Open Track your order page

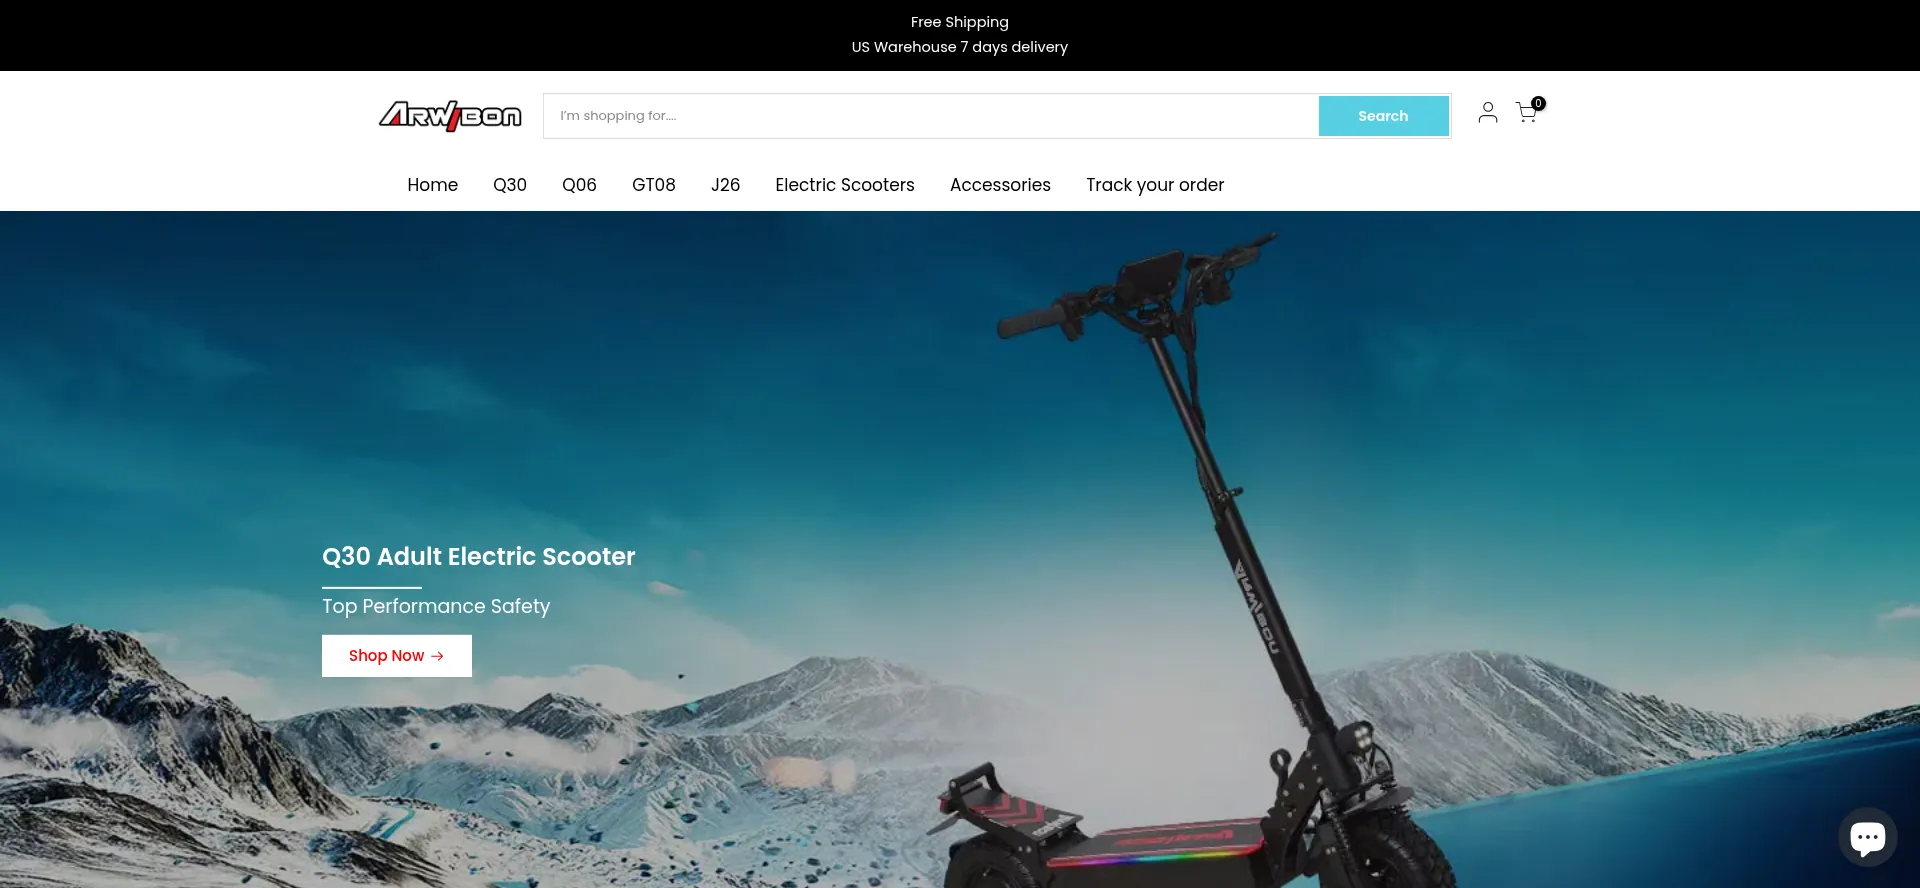pyautogui.click(x=1154, y=185)
